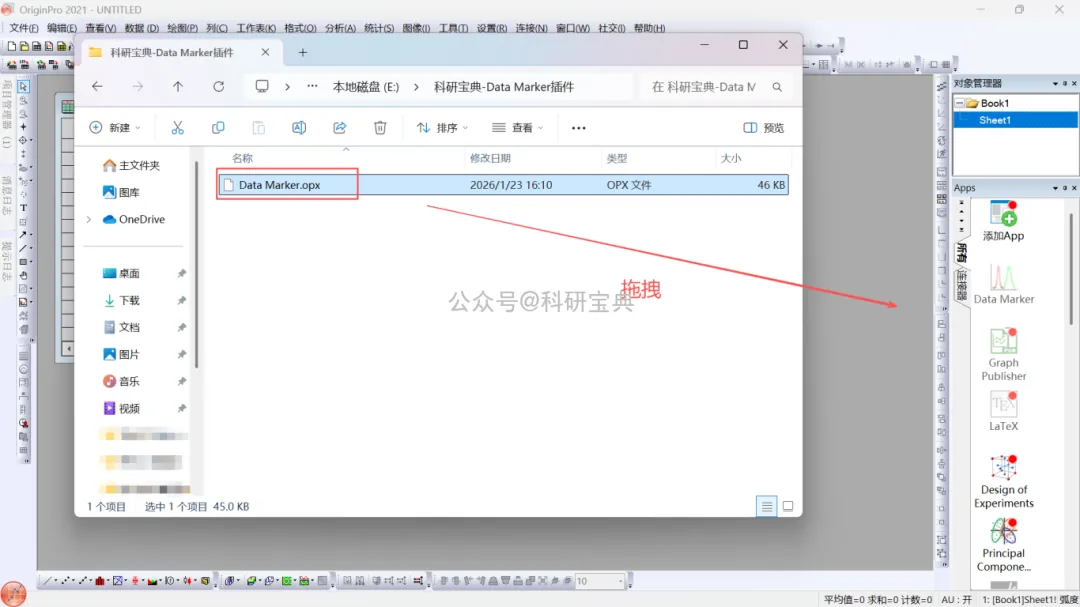Open 桌面 in navigation pane

121,274
